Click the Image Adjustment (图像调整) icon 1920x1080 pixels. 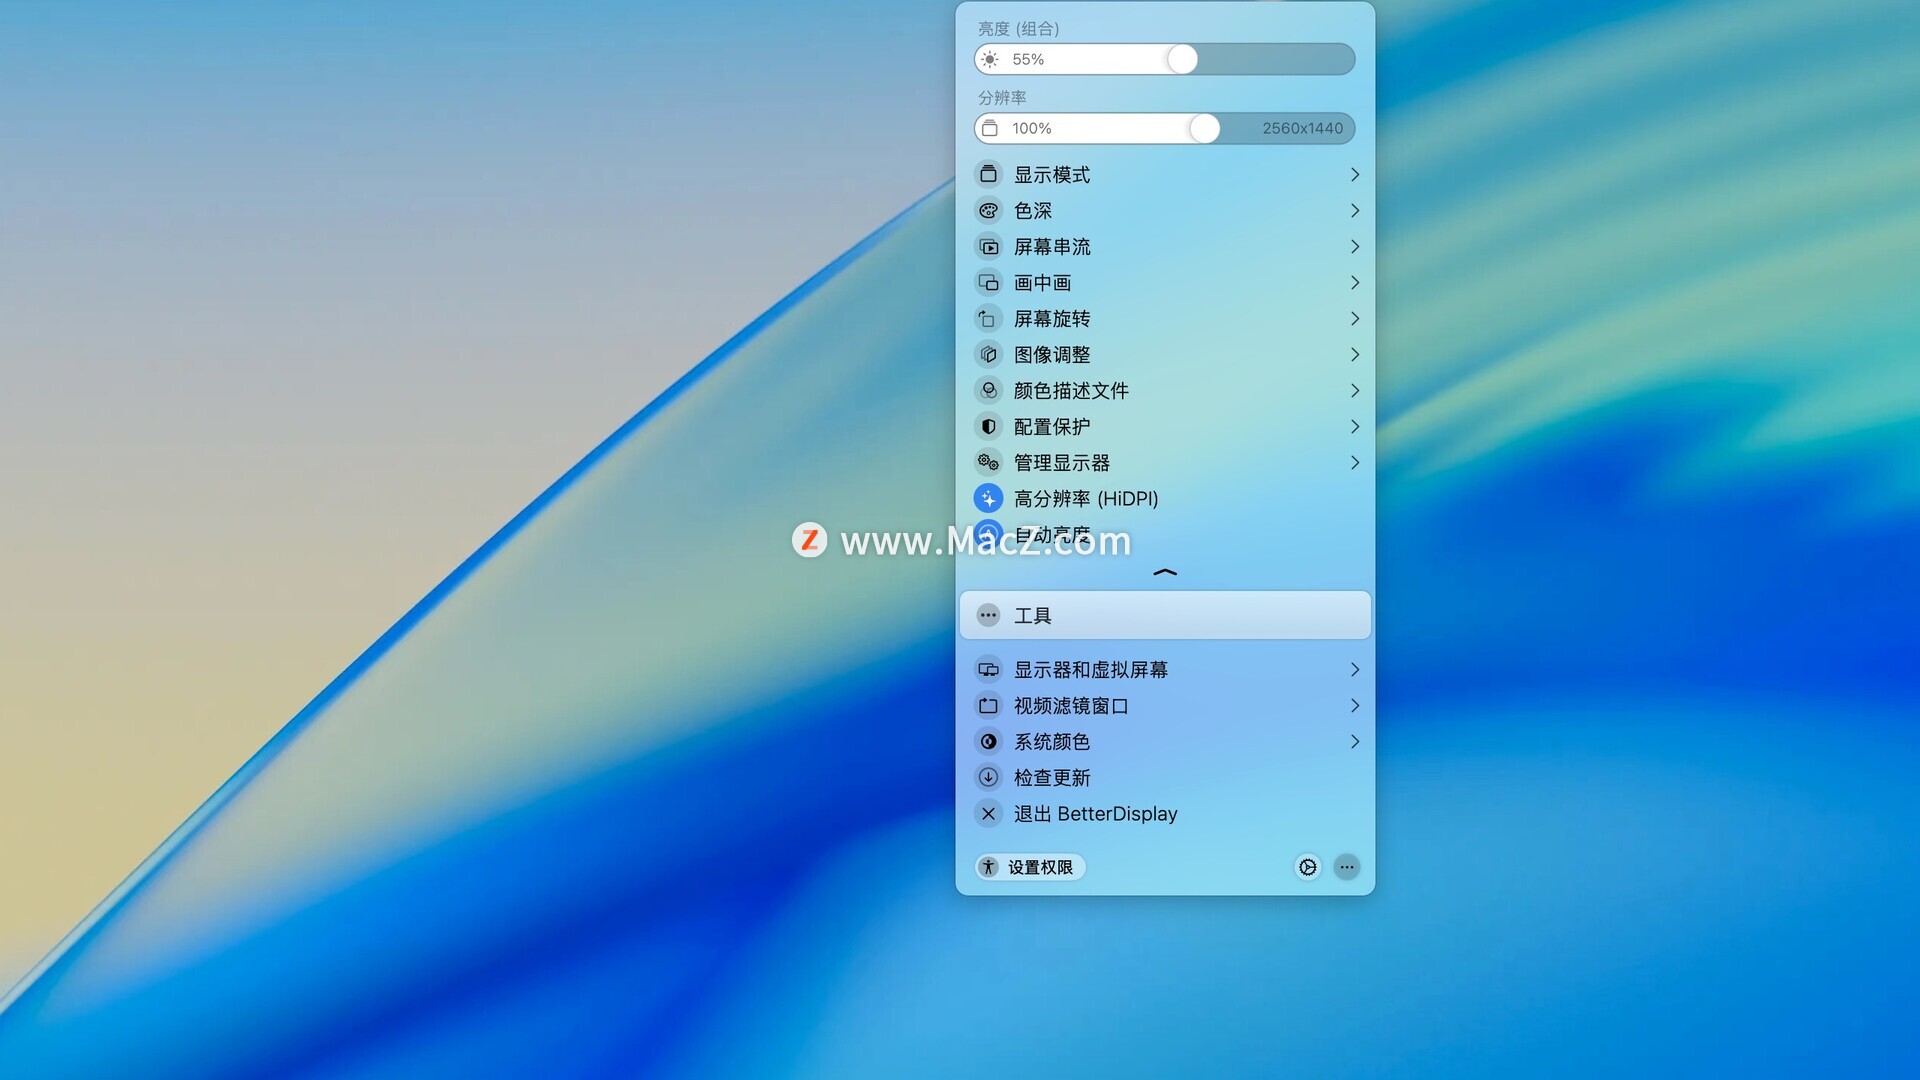988,354
